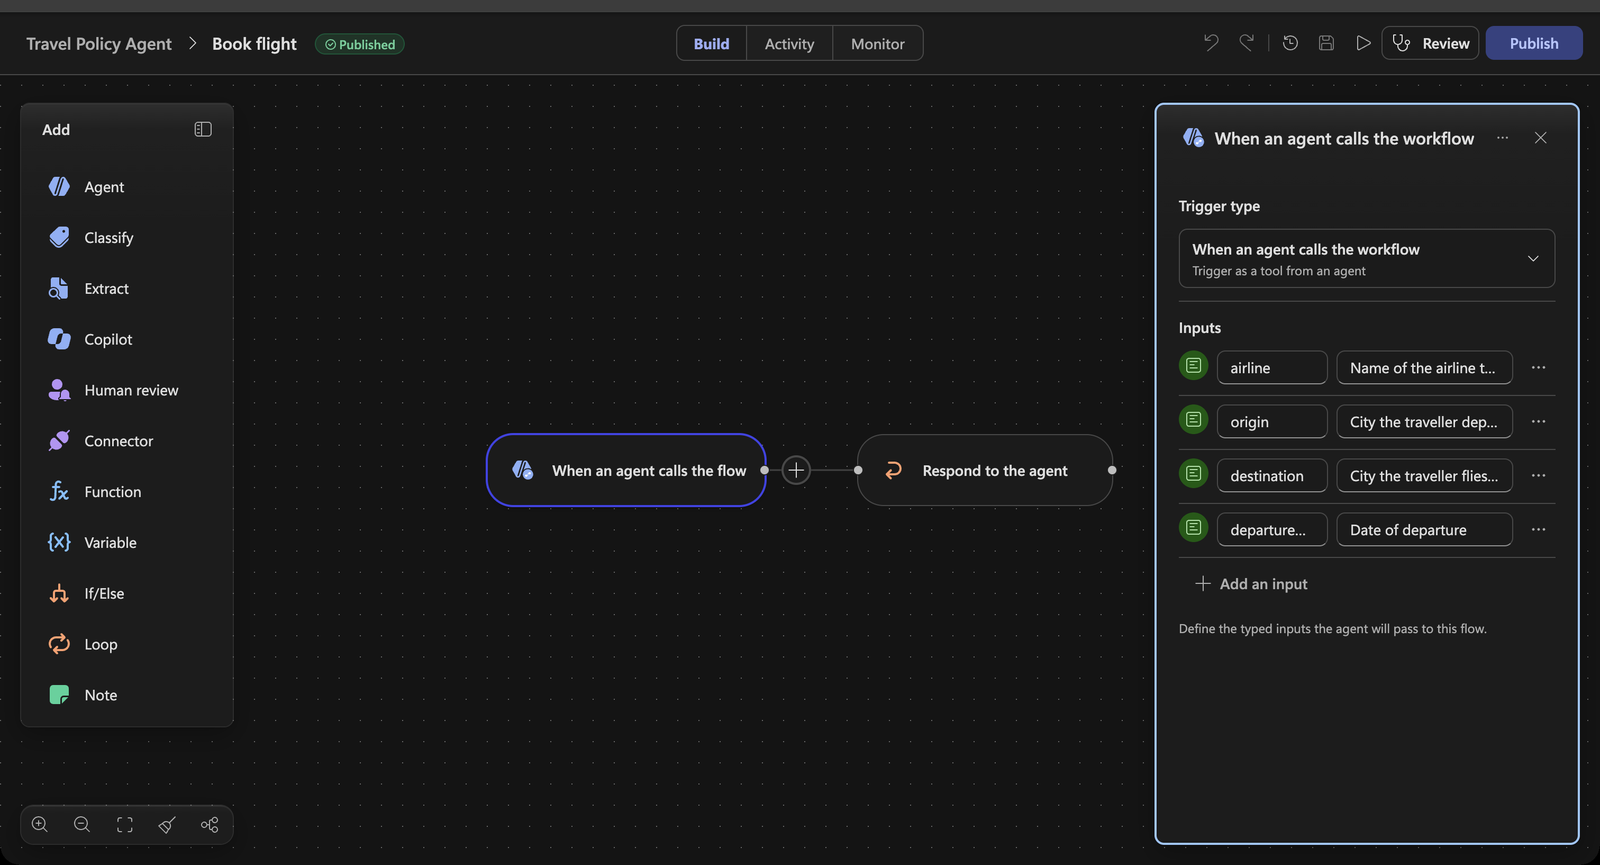The image size is (1600, 865).
Task: Fit canvas view to screen
Action: click(x=125, y=825)
